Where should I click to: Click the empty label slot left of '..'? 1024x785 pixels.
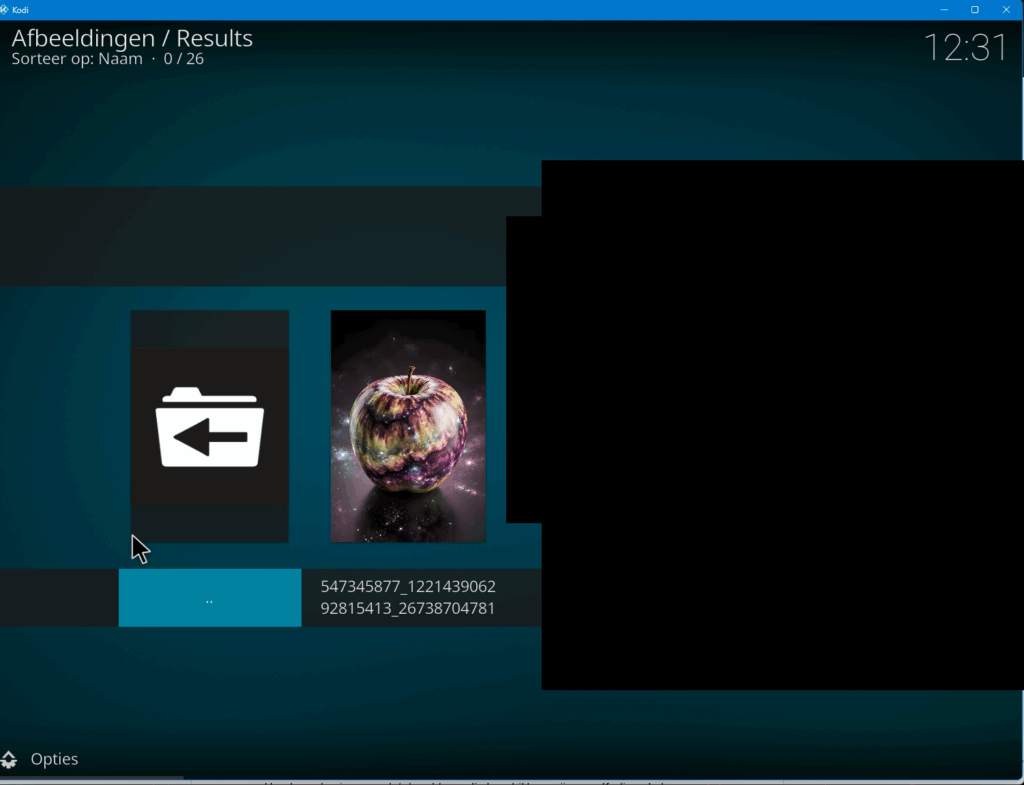pyautogui.click(x=58, y=598)
